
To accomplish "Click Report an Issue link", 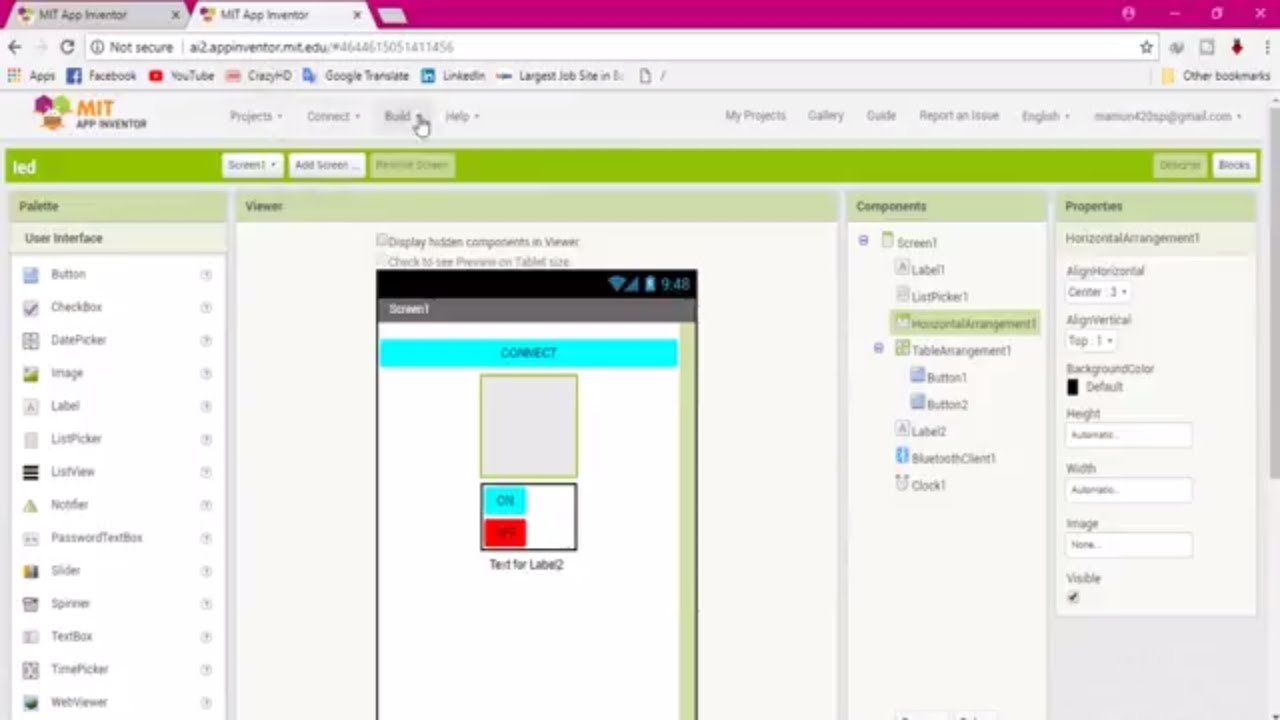I will point(959,116).
